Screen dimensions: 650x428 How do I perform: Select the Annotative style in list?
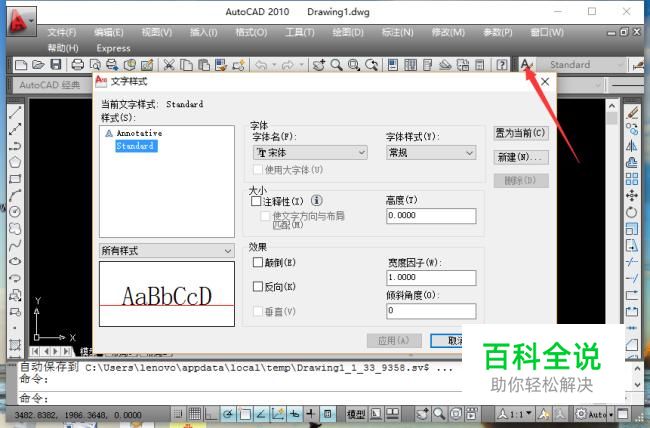pyautogui.click(x=139, y=133)
